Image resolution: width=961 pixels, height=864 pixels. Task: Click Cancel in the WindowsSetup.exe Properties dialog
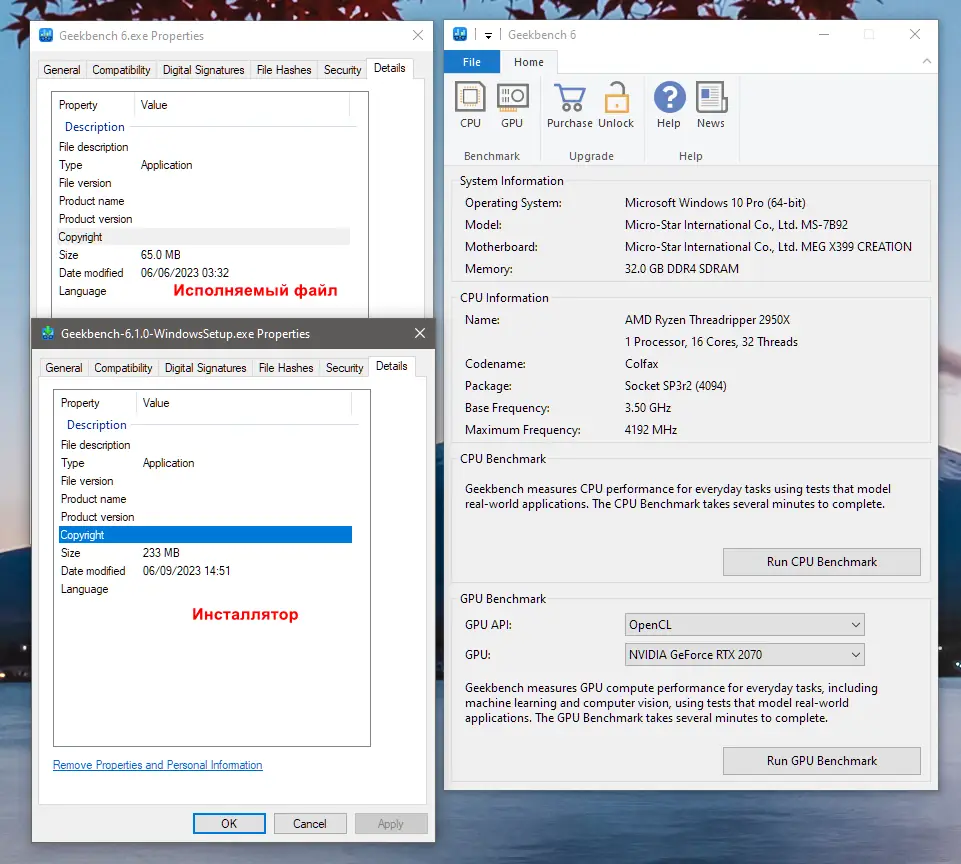click(x=310, y=824)
